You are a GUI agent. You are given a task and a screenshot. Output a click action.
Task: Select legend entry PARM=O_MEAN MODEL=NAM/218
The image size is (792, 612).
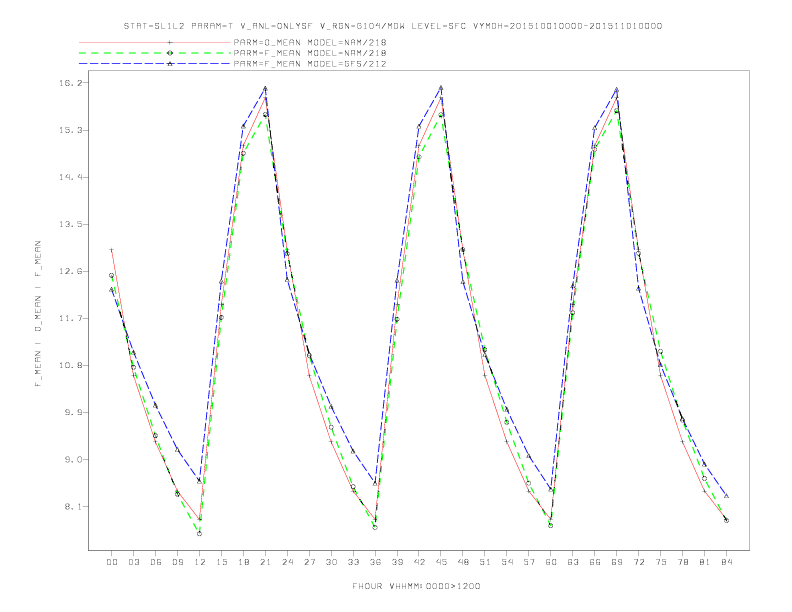point(310,42)
